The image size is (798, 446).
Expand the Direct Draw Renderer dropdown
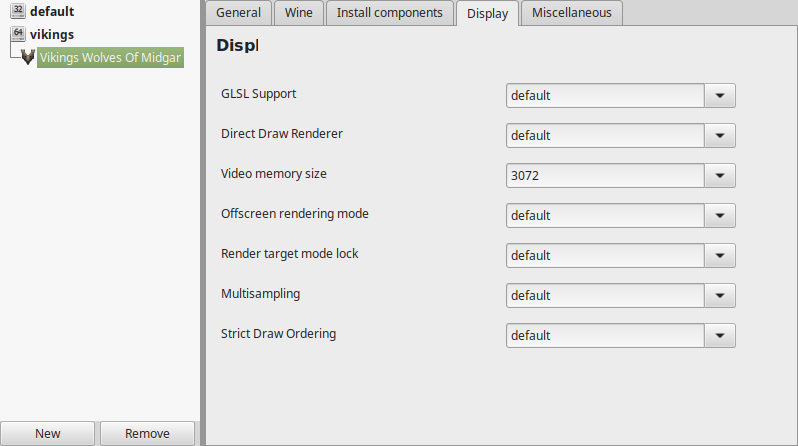coord(720,135)
